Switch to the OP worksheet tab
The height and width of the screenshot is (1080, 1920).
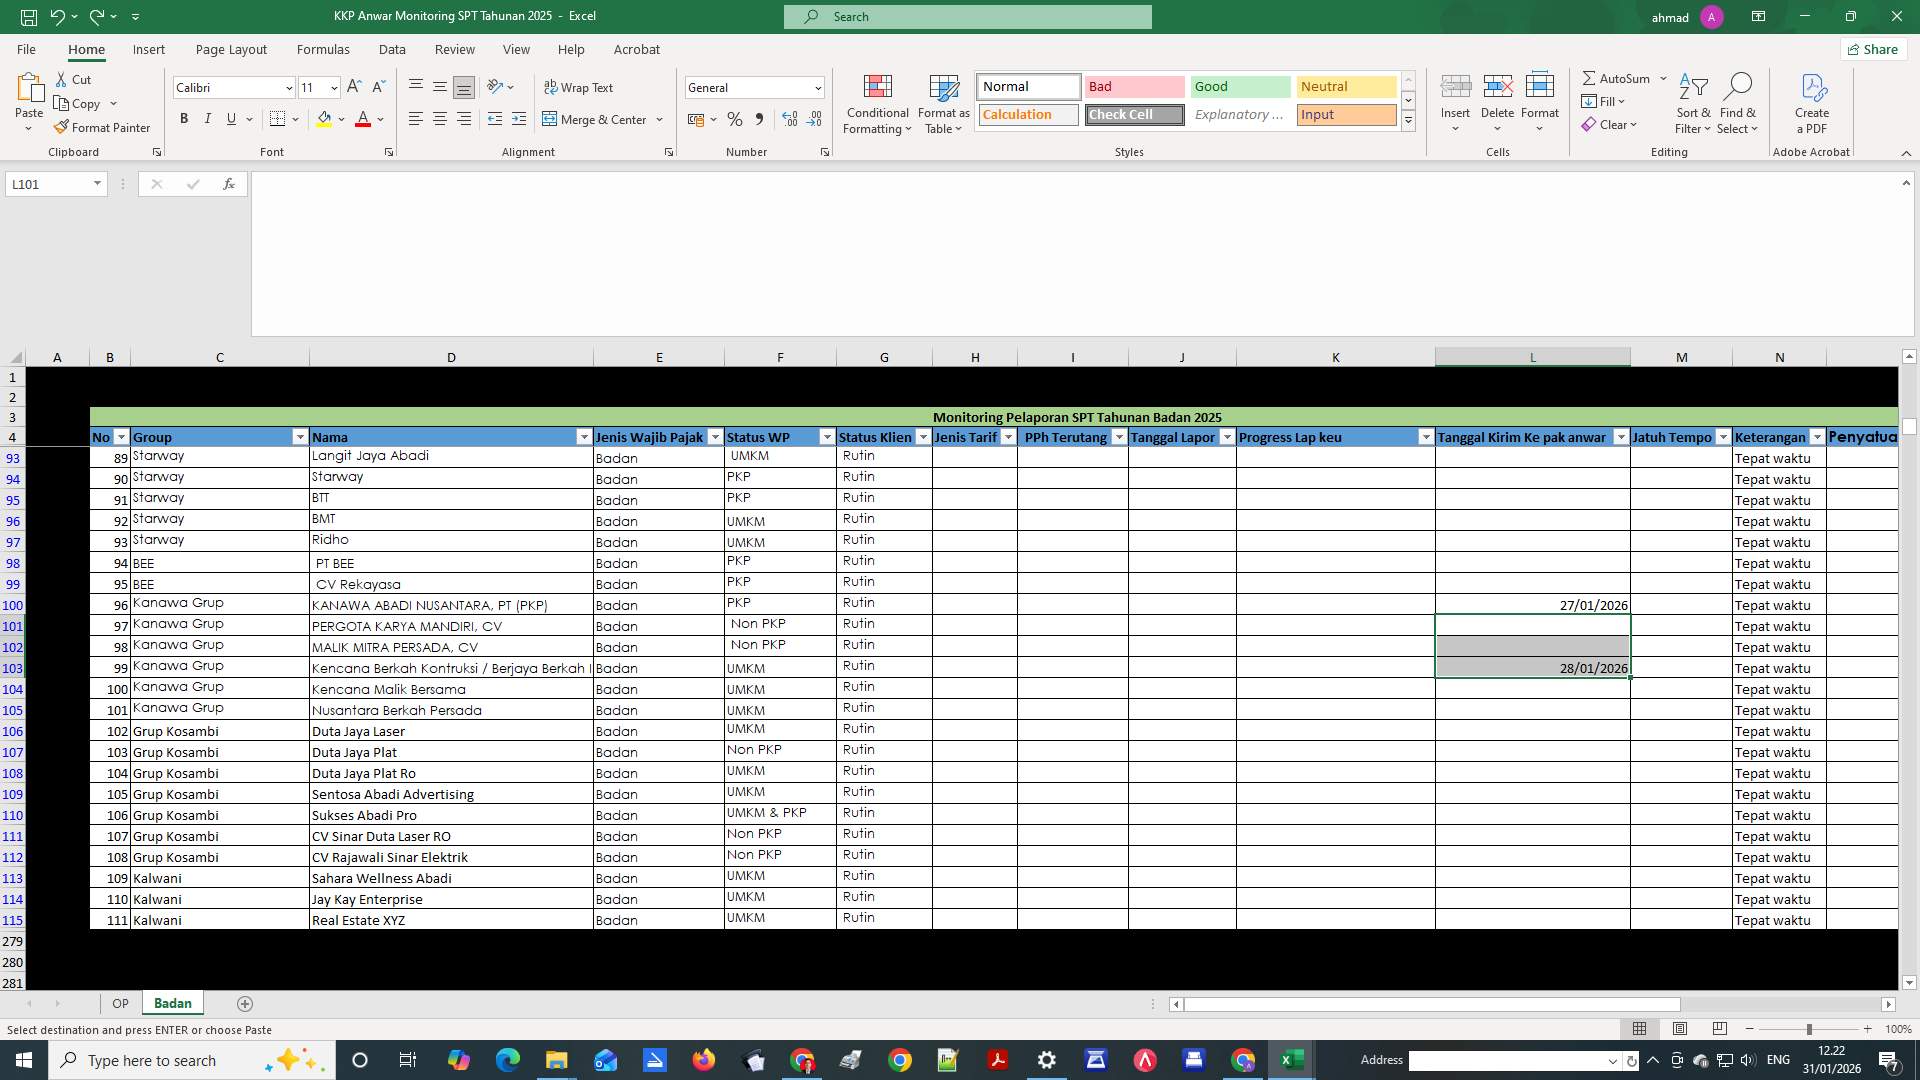click(x=120, y=1003)
